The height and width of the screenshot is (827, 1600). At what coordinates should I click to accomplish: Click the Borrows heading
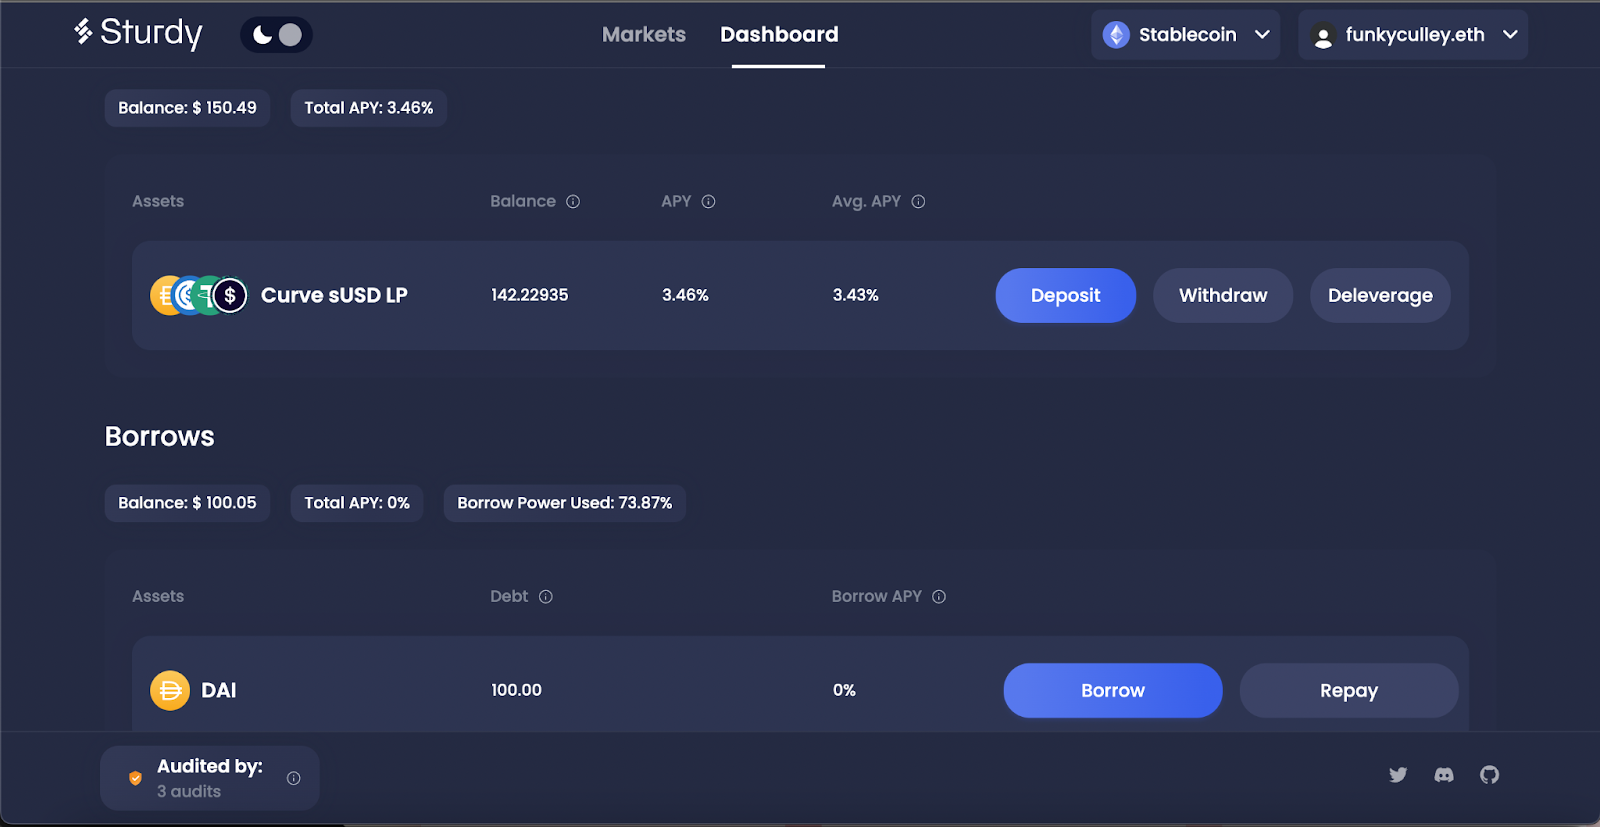pyautogui.click(x=159, y=437)
